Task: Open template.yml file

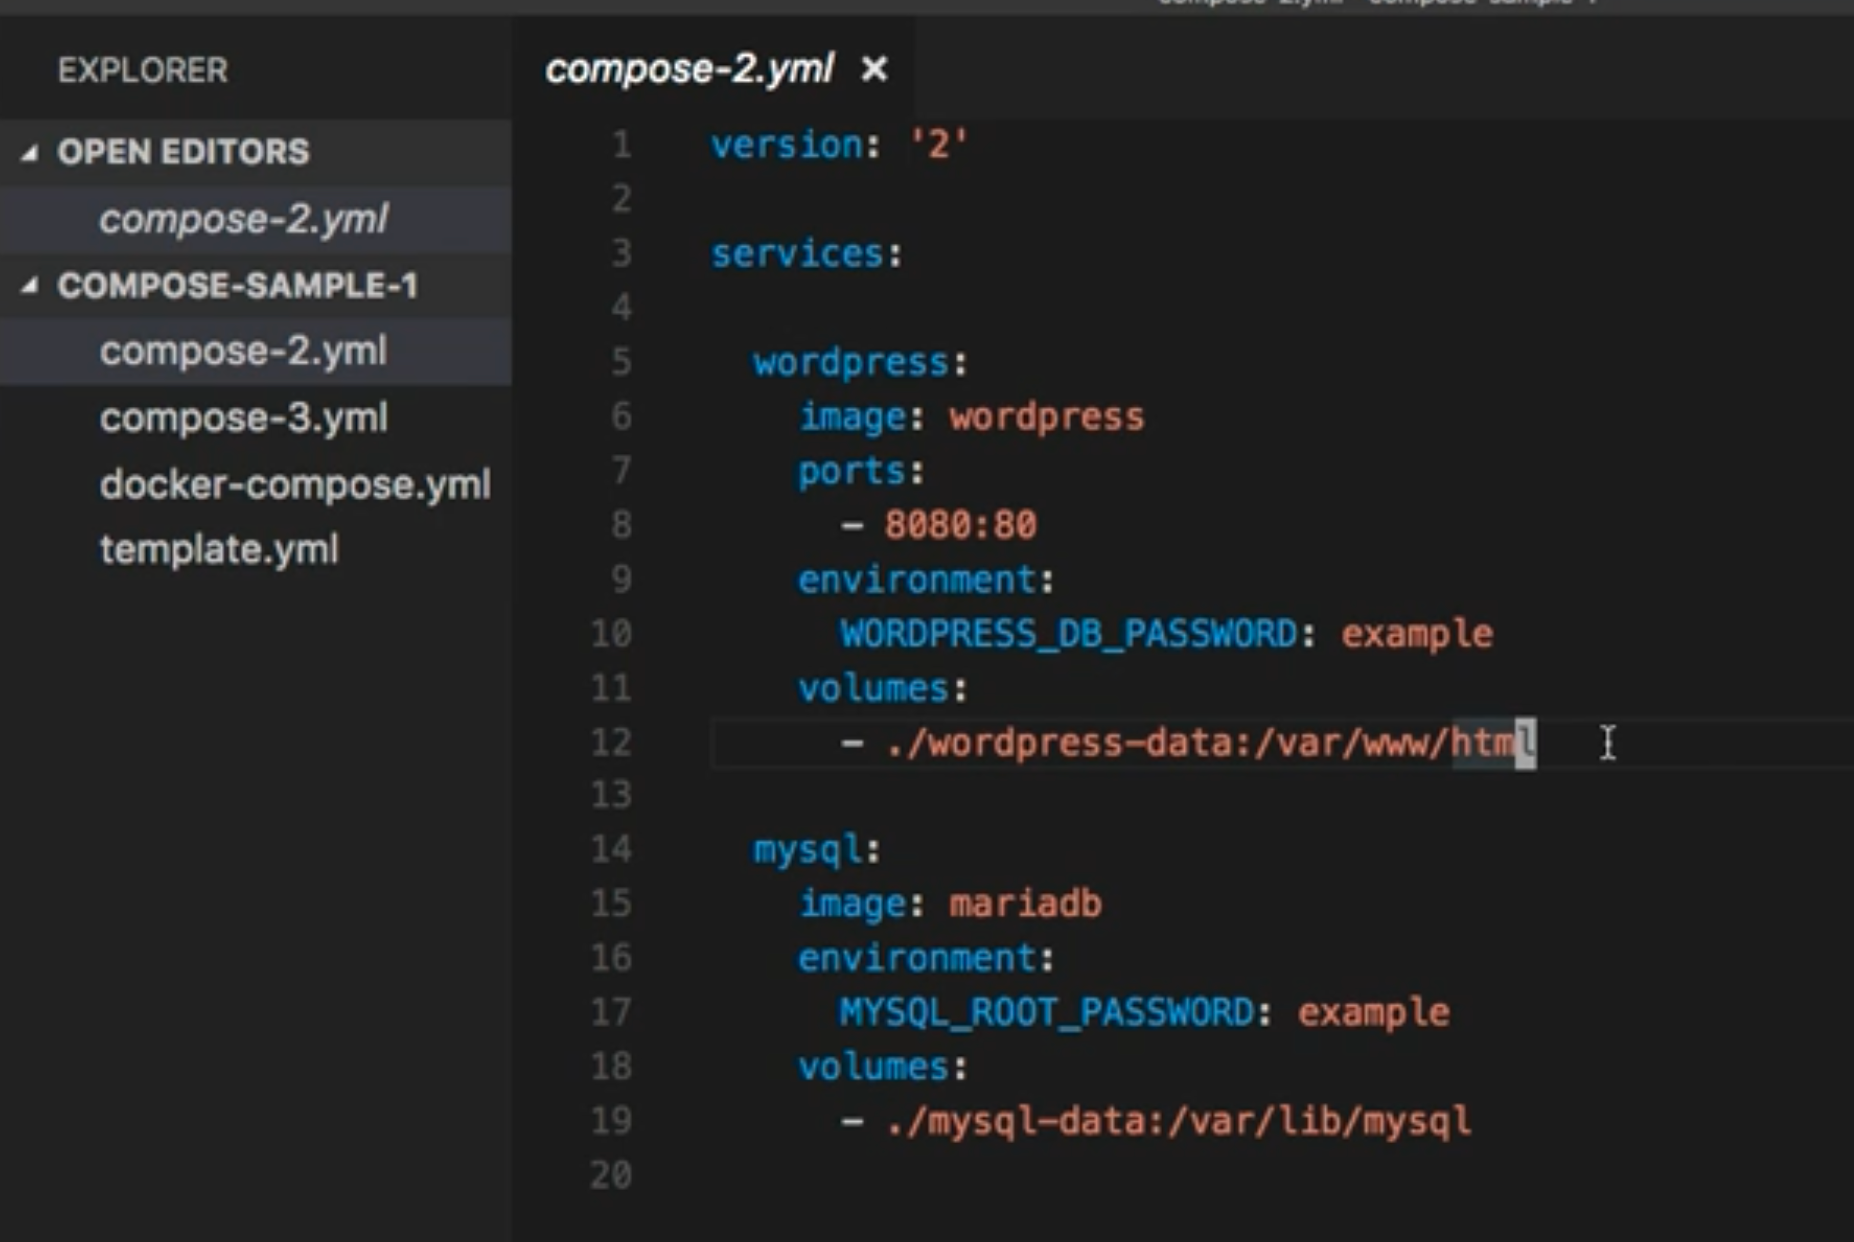Action: point(219,549)
